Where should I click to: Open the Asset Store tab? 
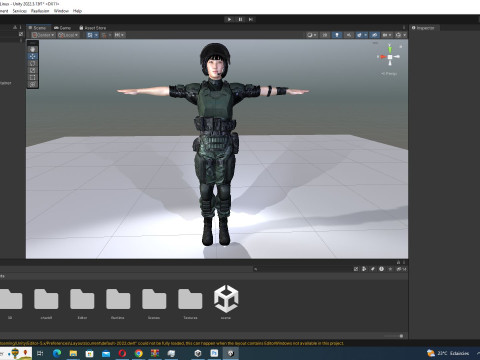point(93,28)
